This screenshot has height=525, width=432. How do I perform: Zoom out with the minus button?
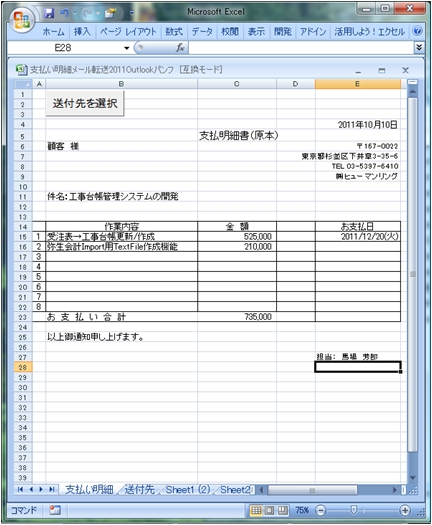point(320,510)
